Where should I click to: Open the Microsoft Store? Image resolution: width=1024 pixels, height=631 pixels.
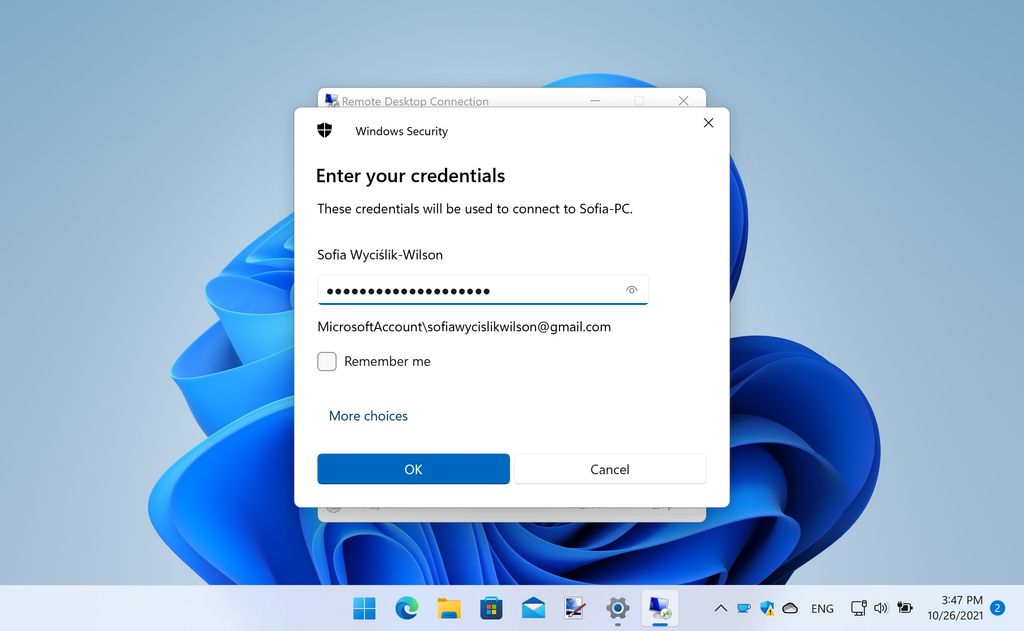[x=491, y=608]
